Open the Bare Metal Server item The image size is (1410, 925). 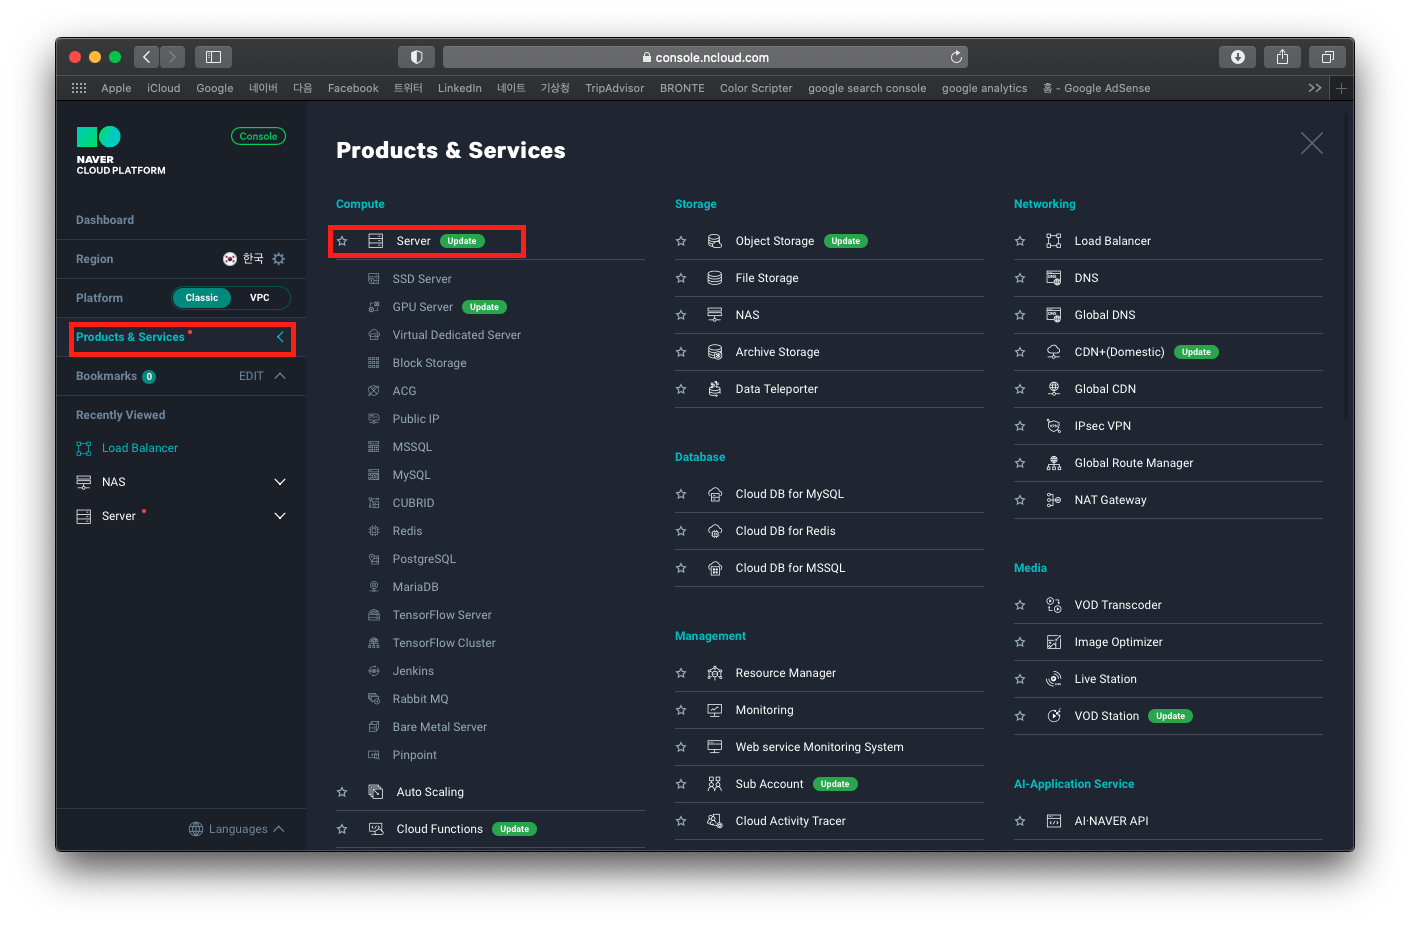tap(439, 727)
